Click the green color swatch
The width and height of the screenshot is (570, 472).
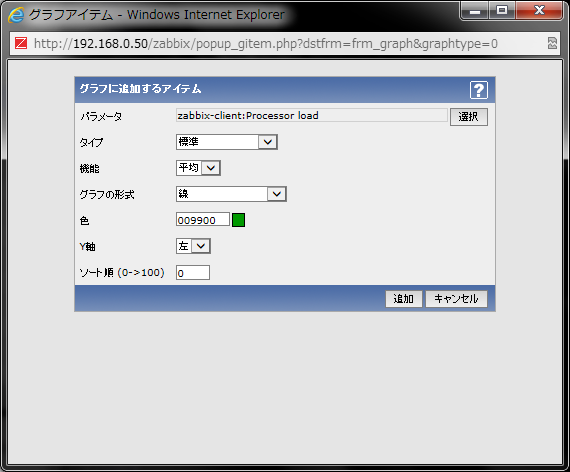238,220
